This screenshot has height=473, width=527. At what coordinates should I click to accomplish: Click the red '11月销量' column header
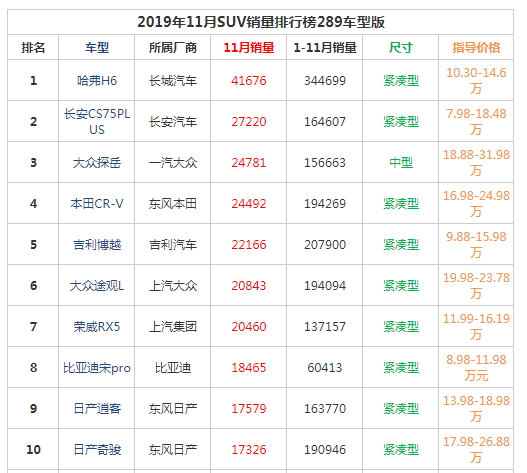tap(249, 47)
